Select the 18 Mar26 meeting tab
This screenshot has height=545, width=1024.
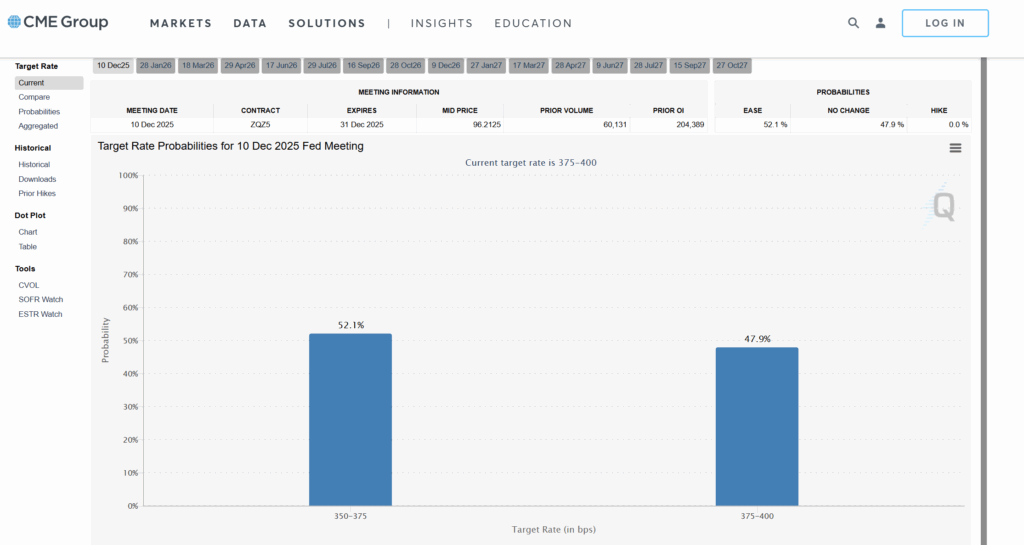(197, 65)
